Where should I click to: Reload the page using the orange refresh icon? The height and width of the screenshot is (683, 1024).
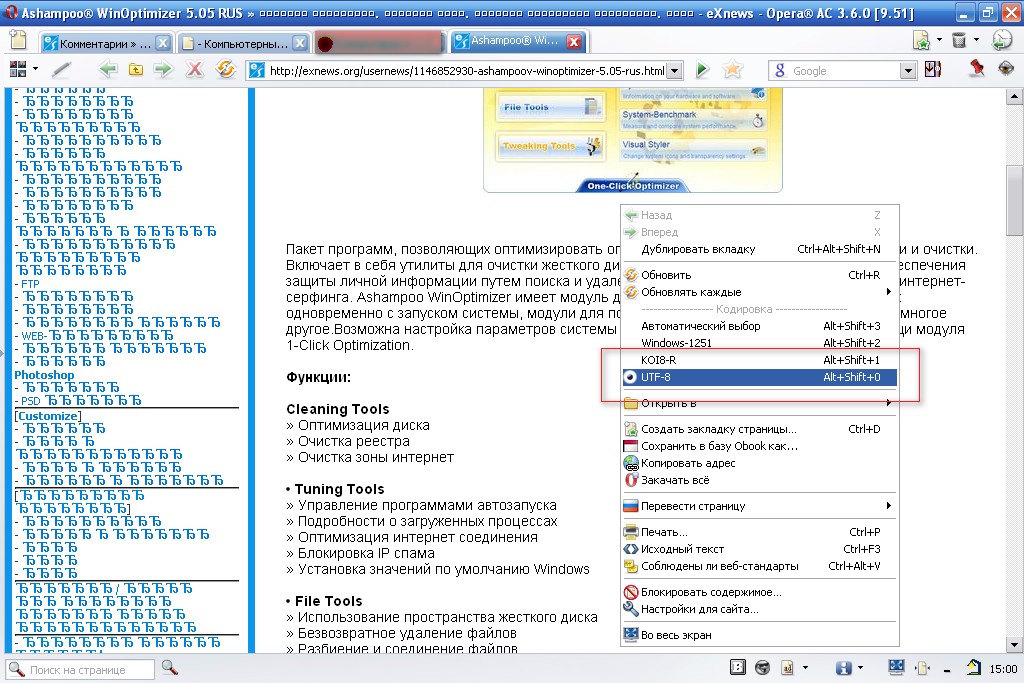pyautogui.click(x=226, y=69)
